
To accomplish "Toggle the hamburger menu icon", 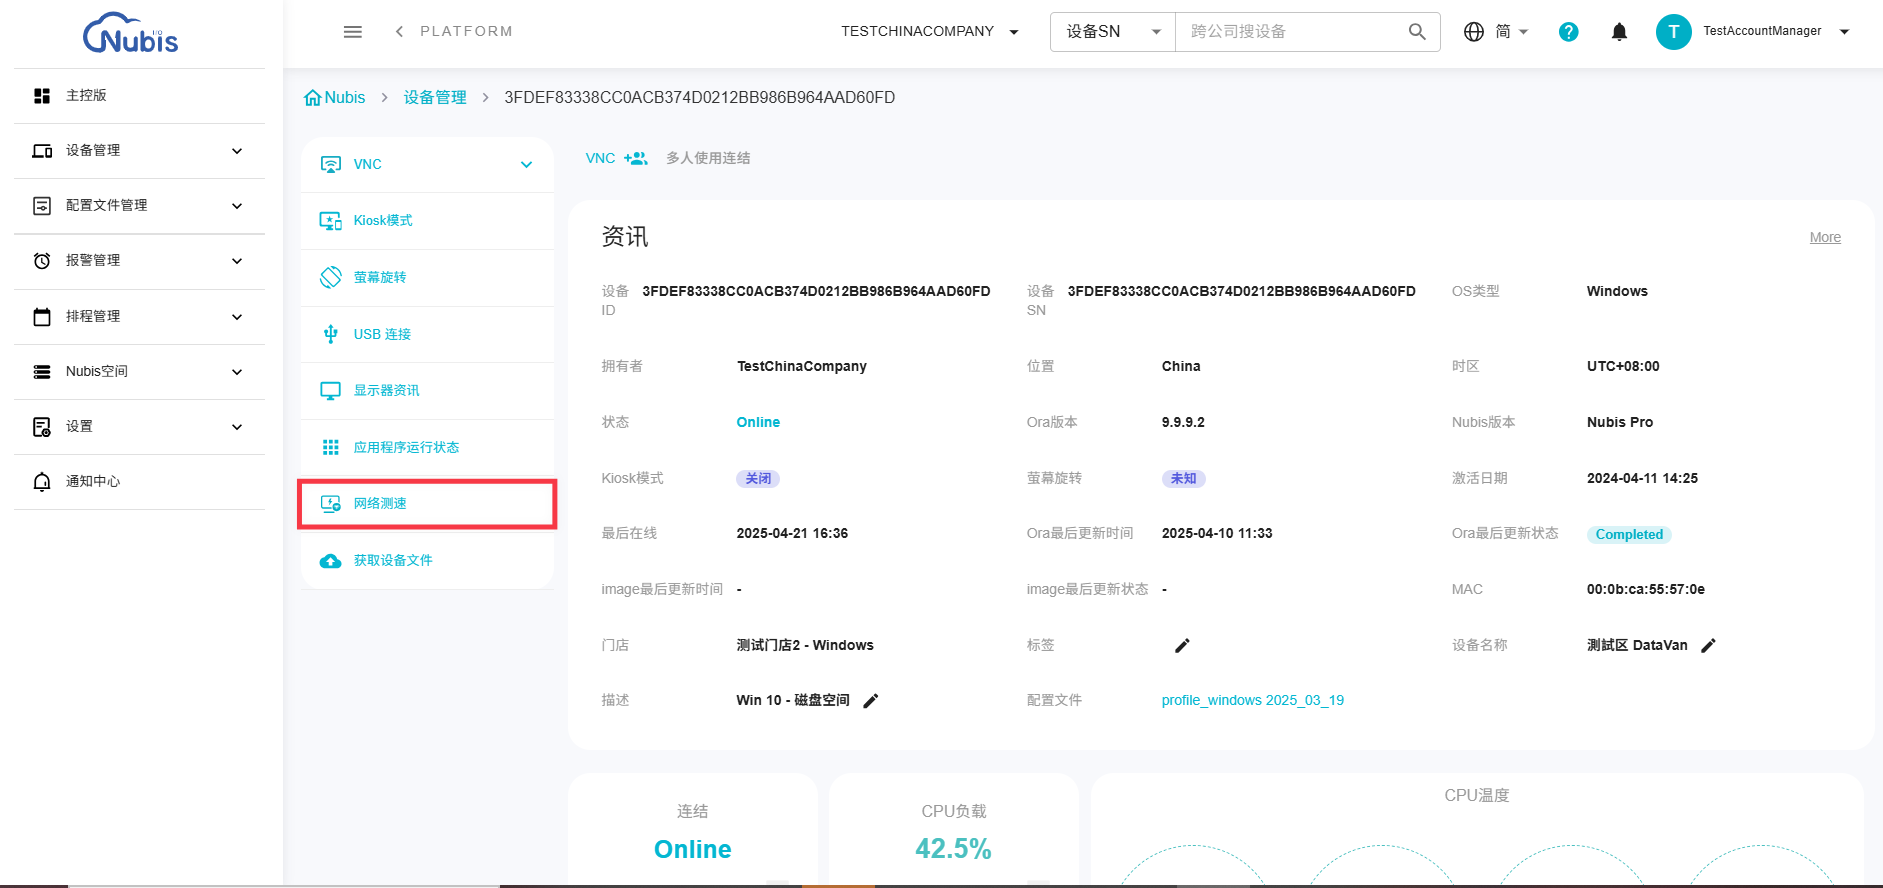I will [x=353, y=32].
